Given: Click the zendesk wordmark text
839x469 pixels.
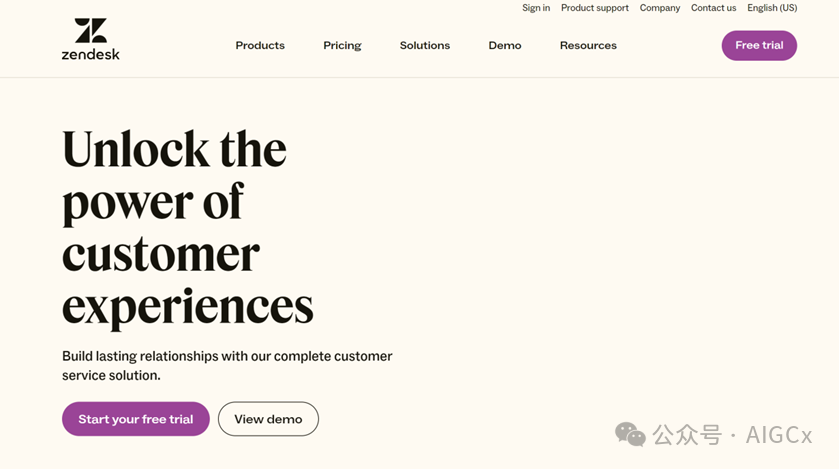Looking at the screenshot, I should 90,54.
